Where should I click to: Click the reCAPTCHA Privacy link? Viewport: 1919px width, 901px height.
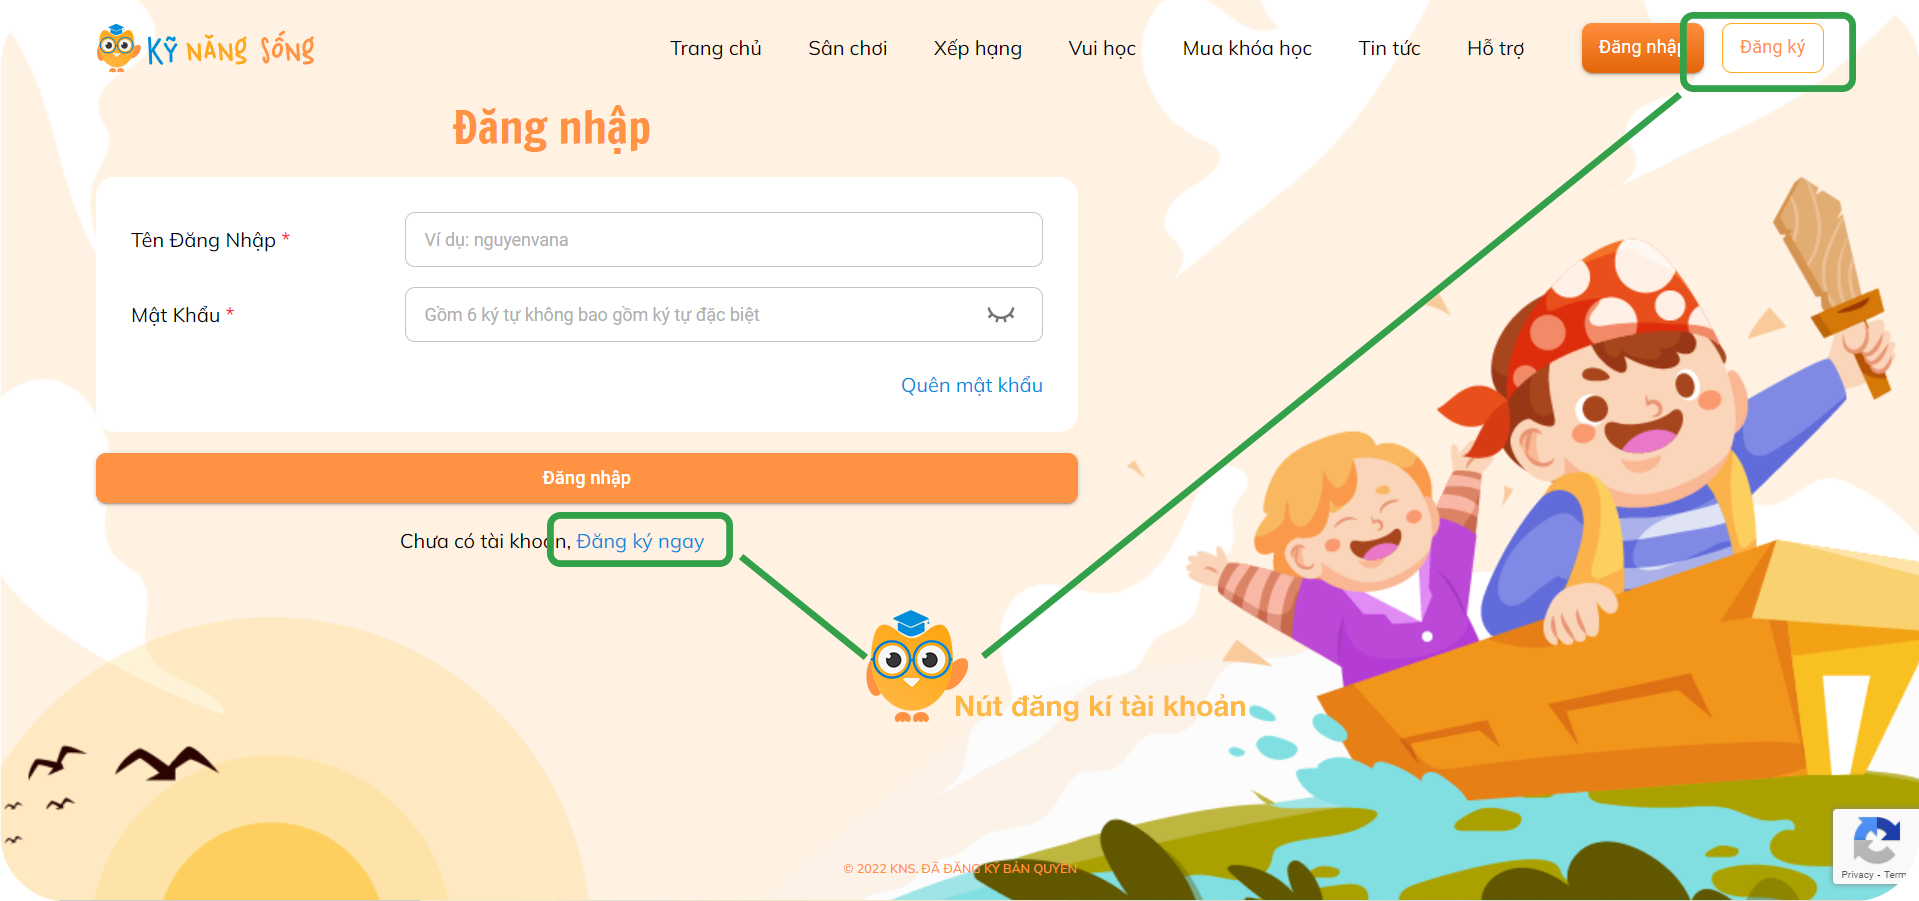pos(1857,875)
